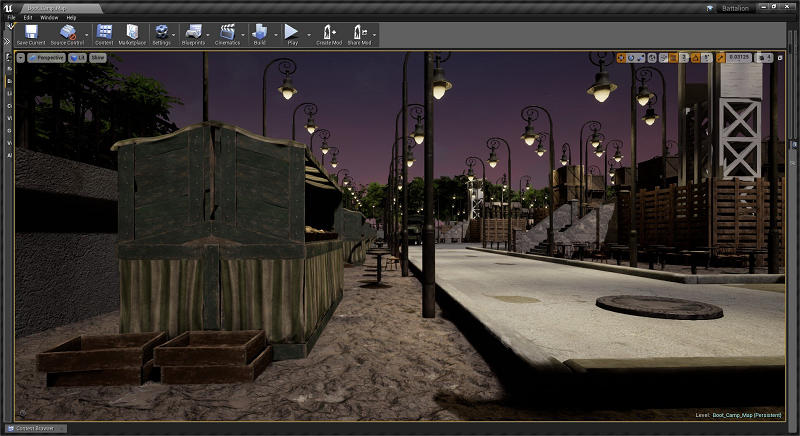Open the Marketplace icon
This screenshot has height=436, width=800.
[x=132, y=35]
